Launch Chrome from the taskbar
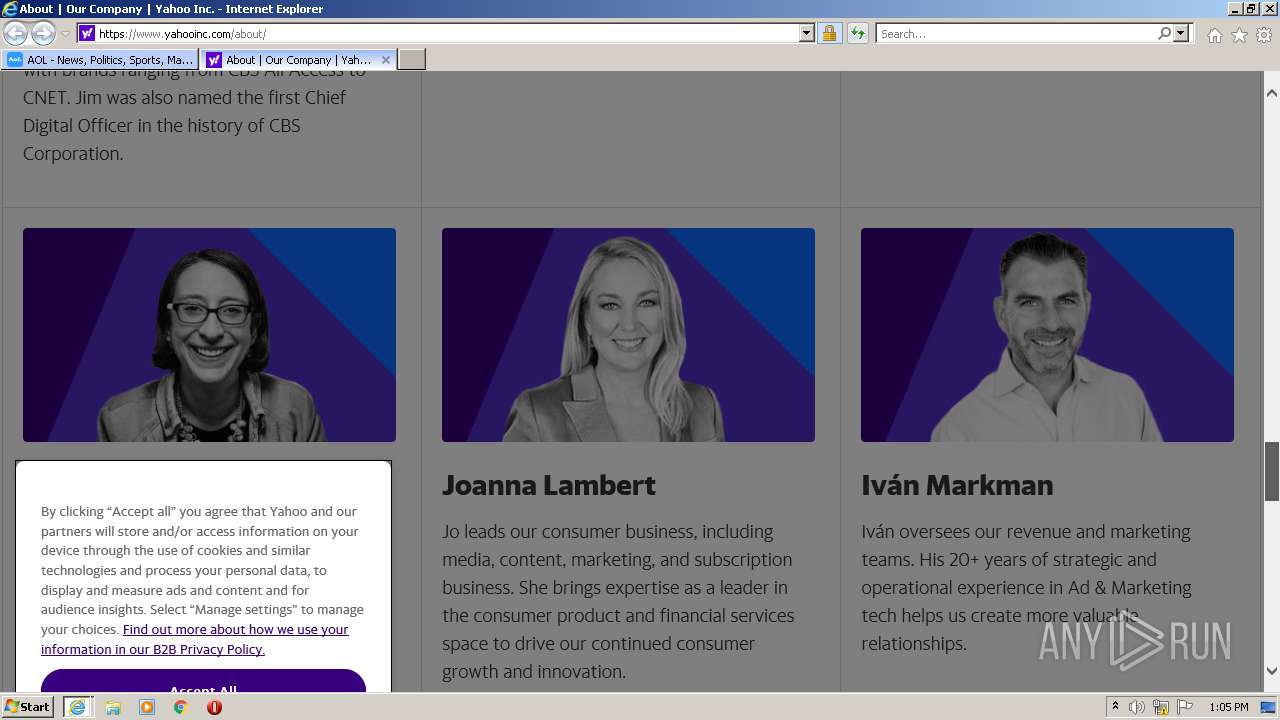This screenshot has height=720, width=1280. [181, 707]
